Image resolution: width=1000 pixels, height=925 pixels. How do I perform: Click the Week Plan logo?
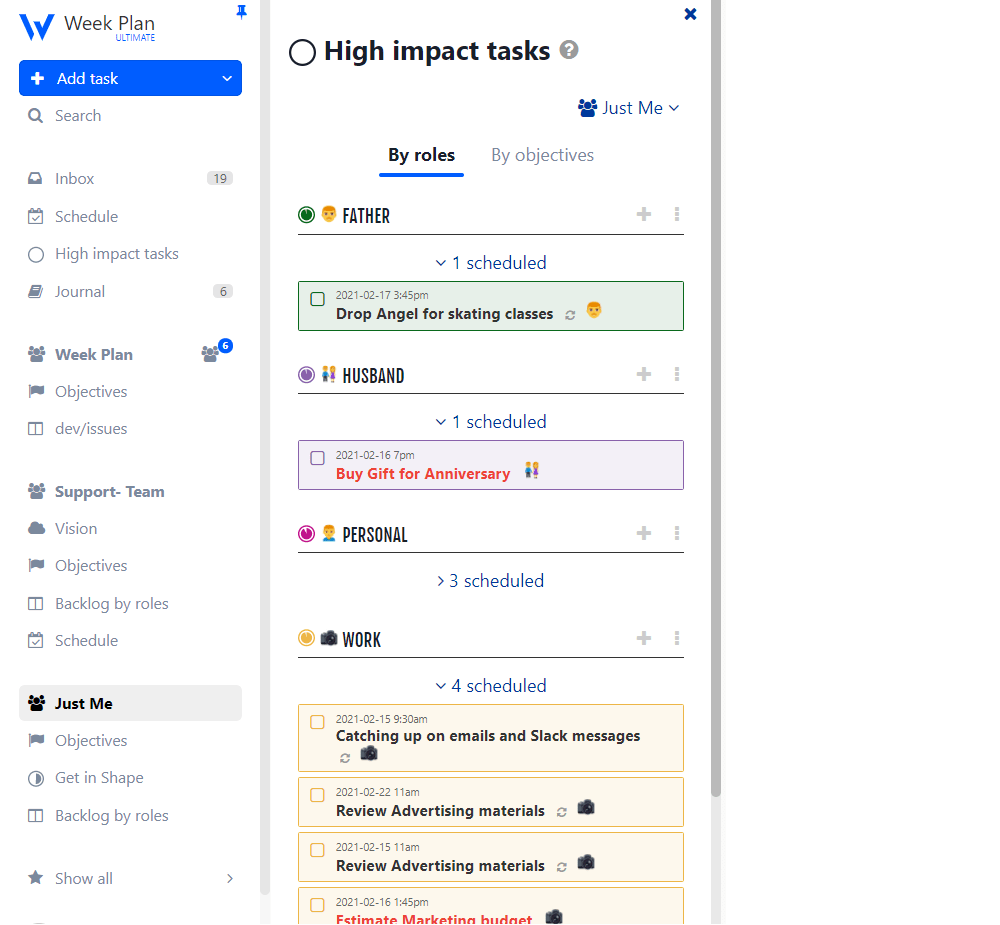coord(37,26)
